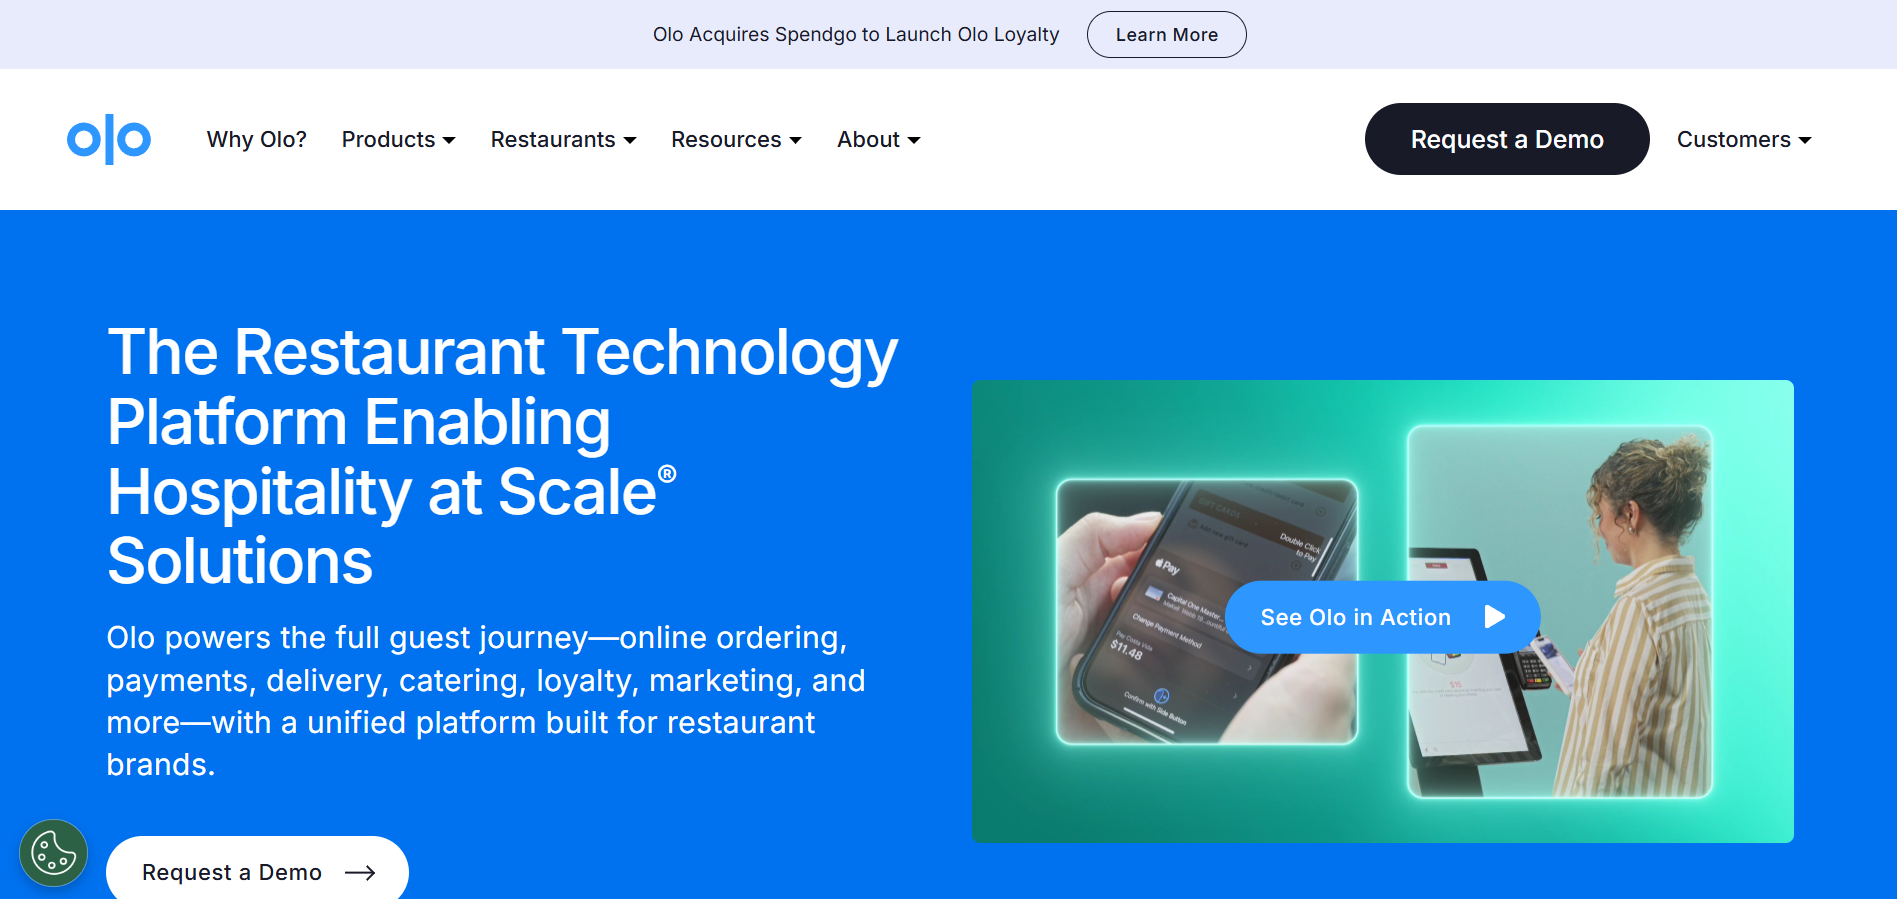This screenshot has width=1897, height=899.
Task: Open the cookie preferences icon
Action: tap(53, 853)
